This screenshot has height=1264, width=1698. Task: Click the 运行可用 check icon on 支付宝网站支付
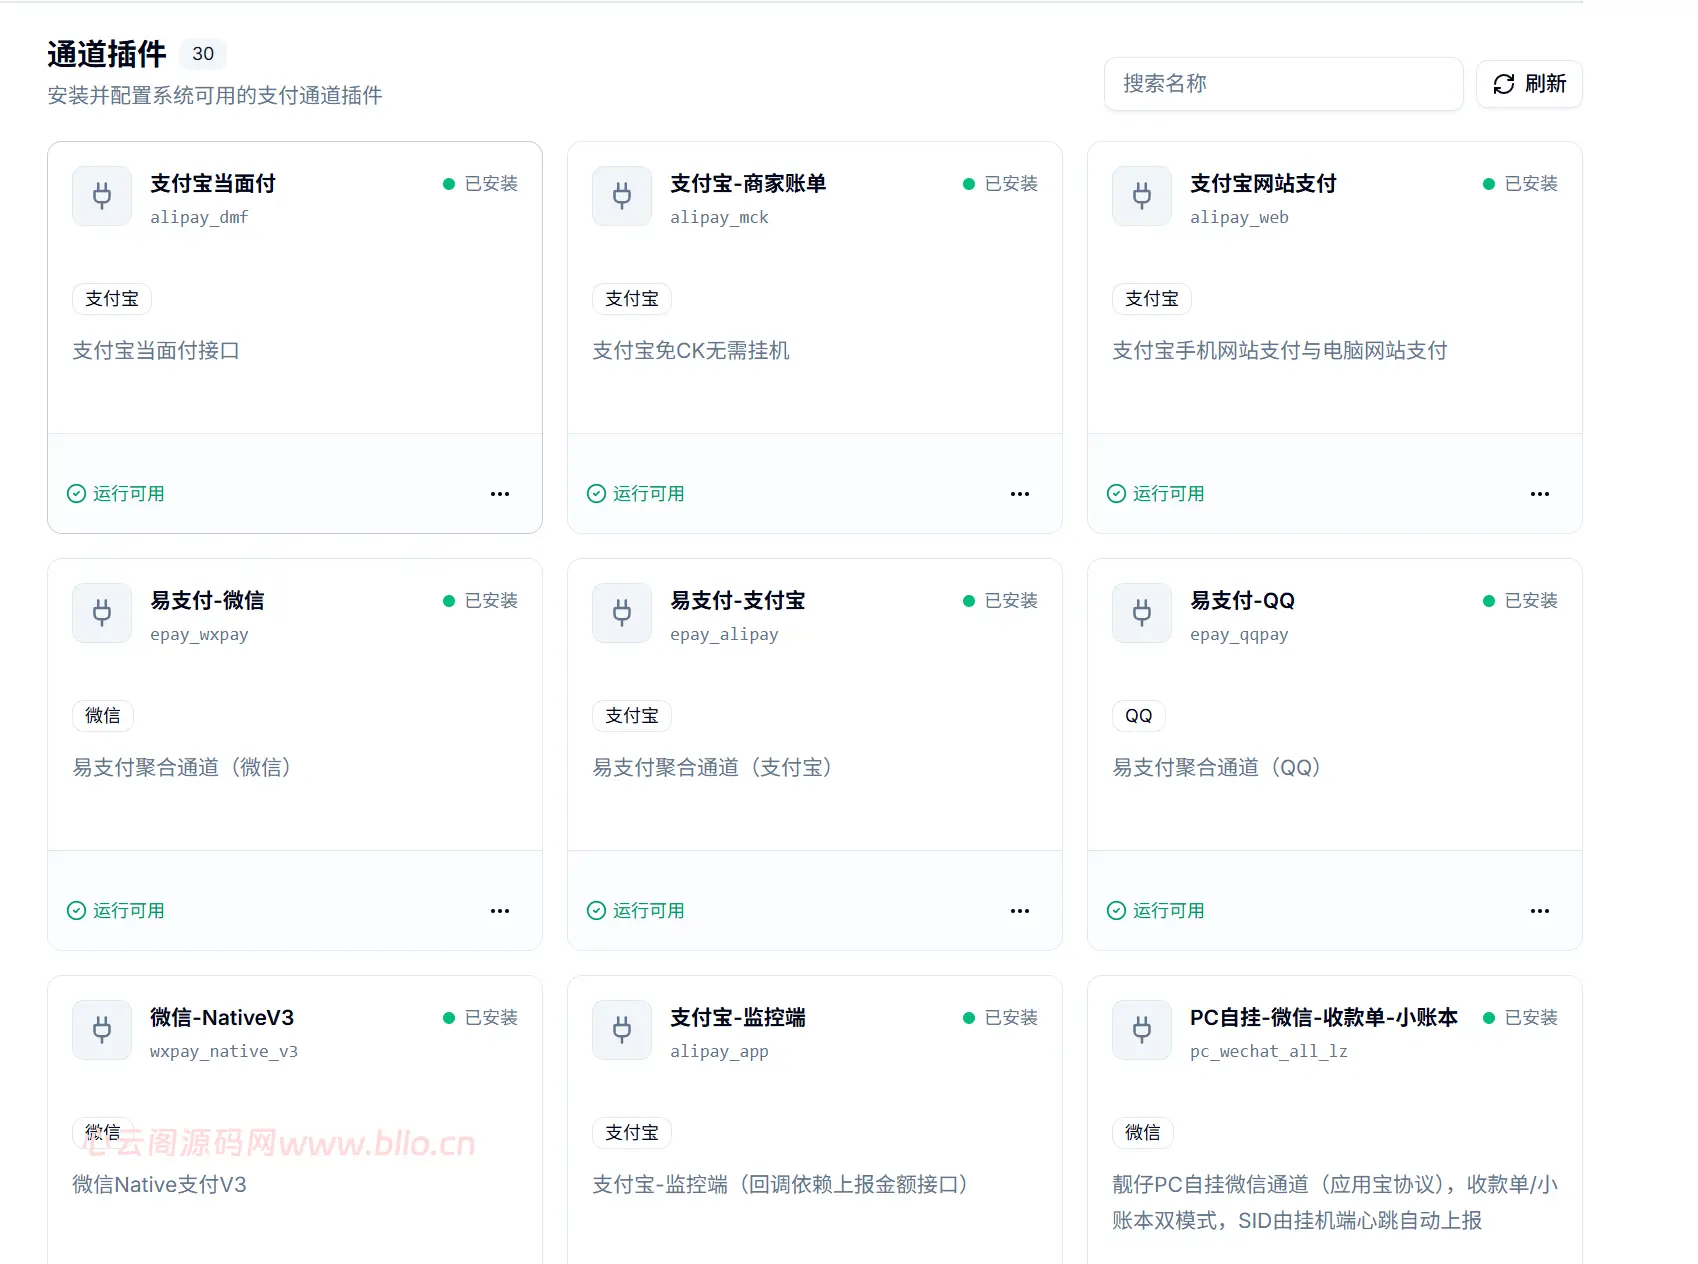point(1116,493)
